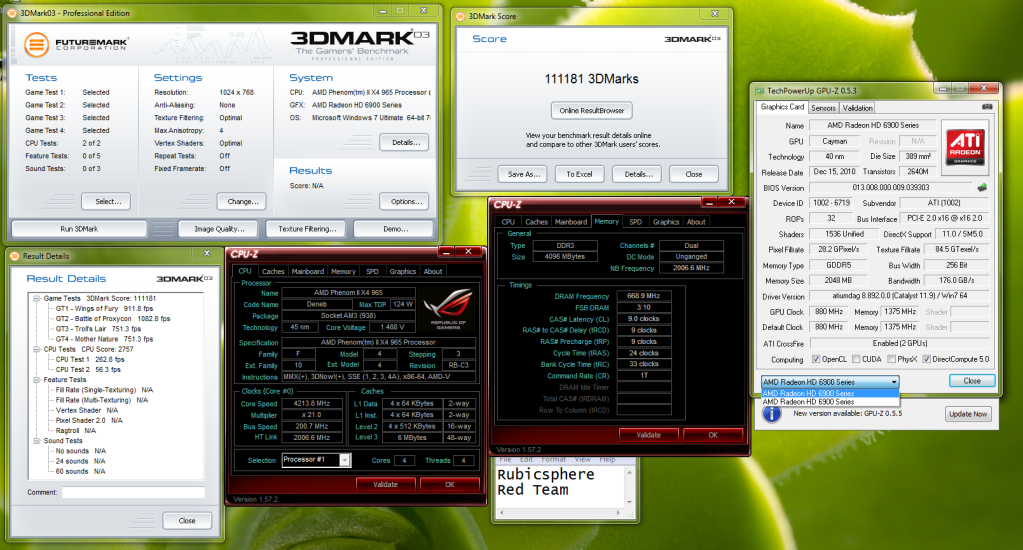The height and width of the screenshot is (550, 1023).
Task: Collapse the Sound Tests tree node
Action: (x=37, y=440)
